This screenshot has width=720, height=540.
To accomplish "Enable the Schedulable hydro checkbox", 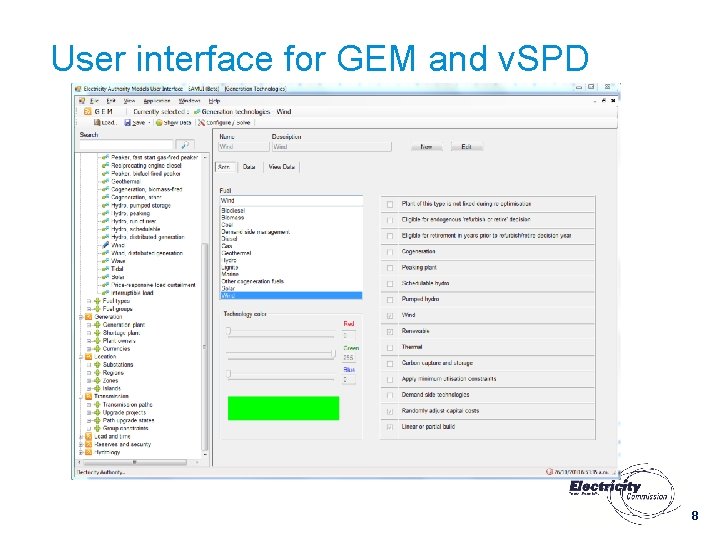I will 390,284.
